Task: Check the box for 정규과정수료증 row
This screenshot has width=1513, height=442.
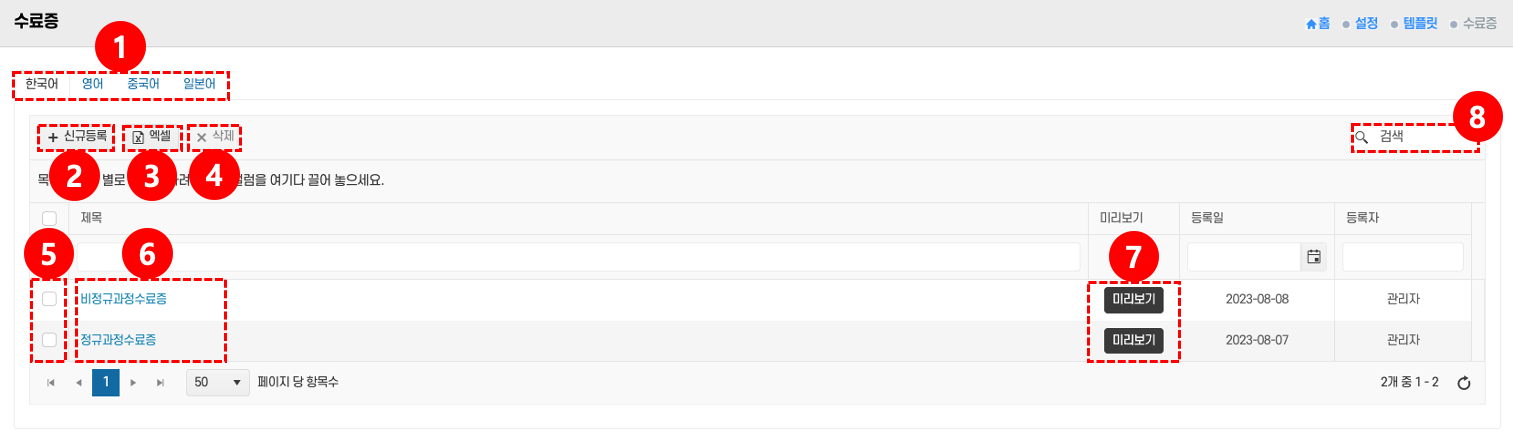Action: click(x=49, y=340)
